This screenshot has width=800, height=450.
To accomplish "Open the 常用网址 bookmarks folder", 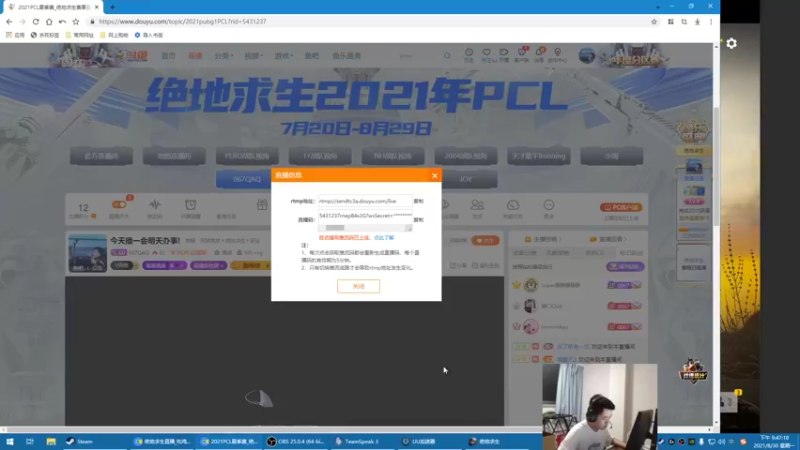I will pos(80,35).
